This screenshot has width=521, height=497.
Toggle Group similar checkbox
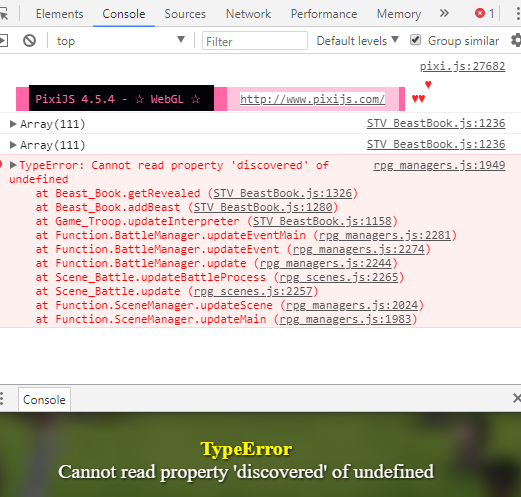point(415,40)
